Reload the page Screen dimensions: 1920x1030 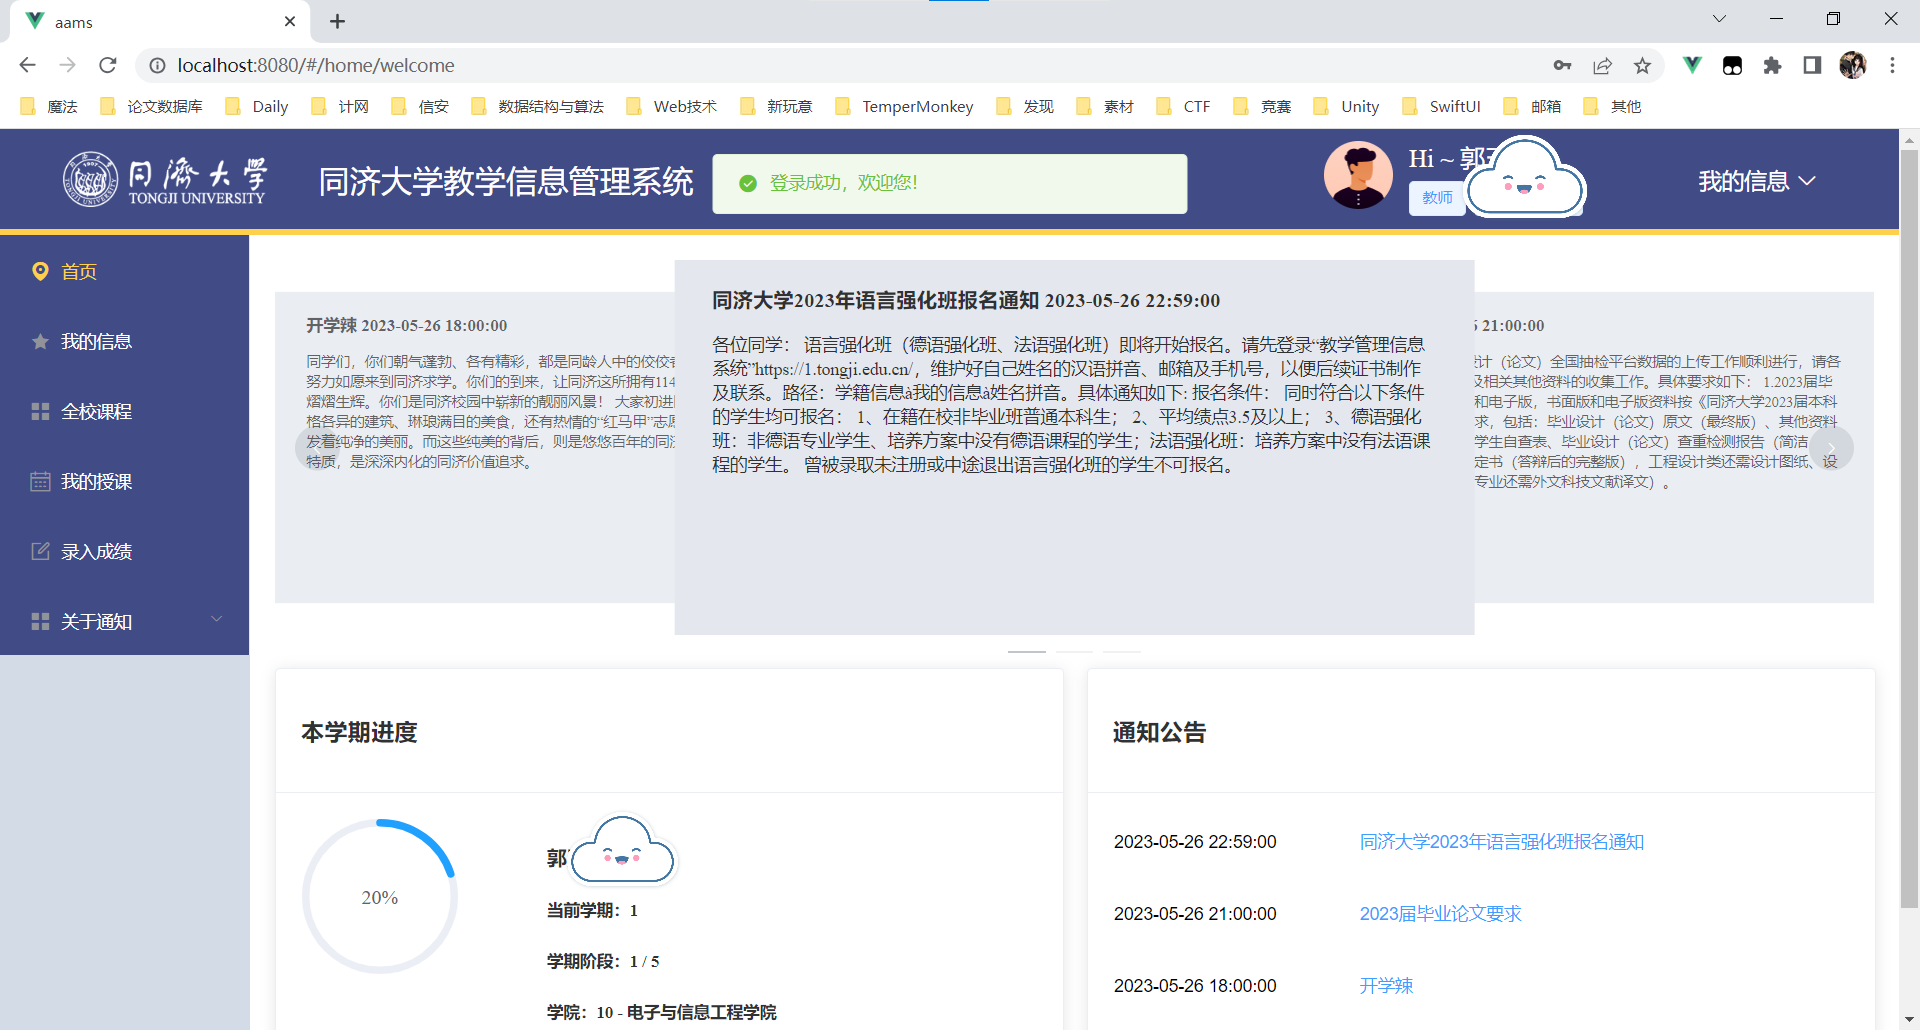(108, 65)
